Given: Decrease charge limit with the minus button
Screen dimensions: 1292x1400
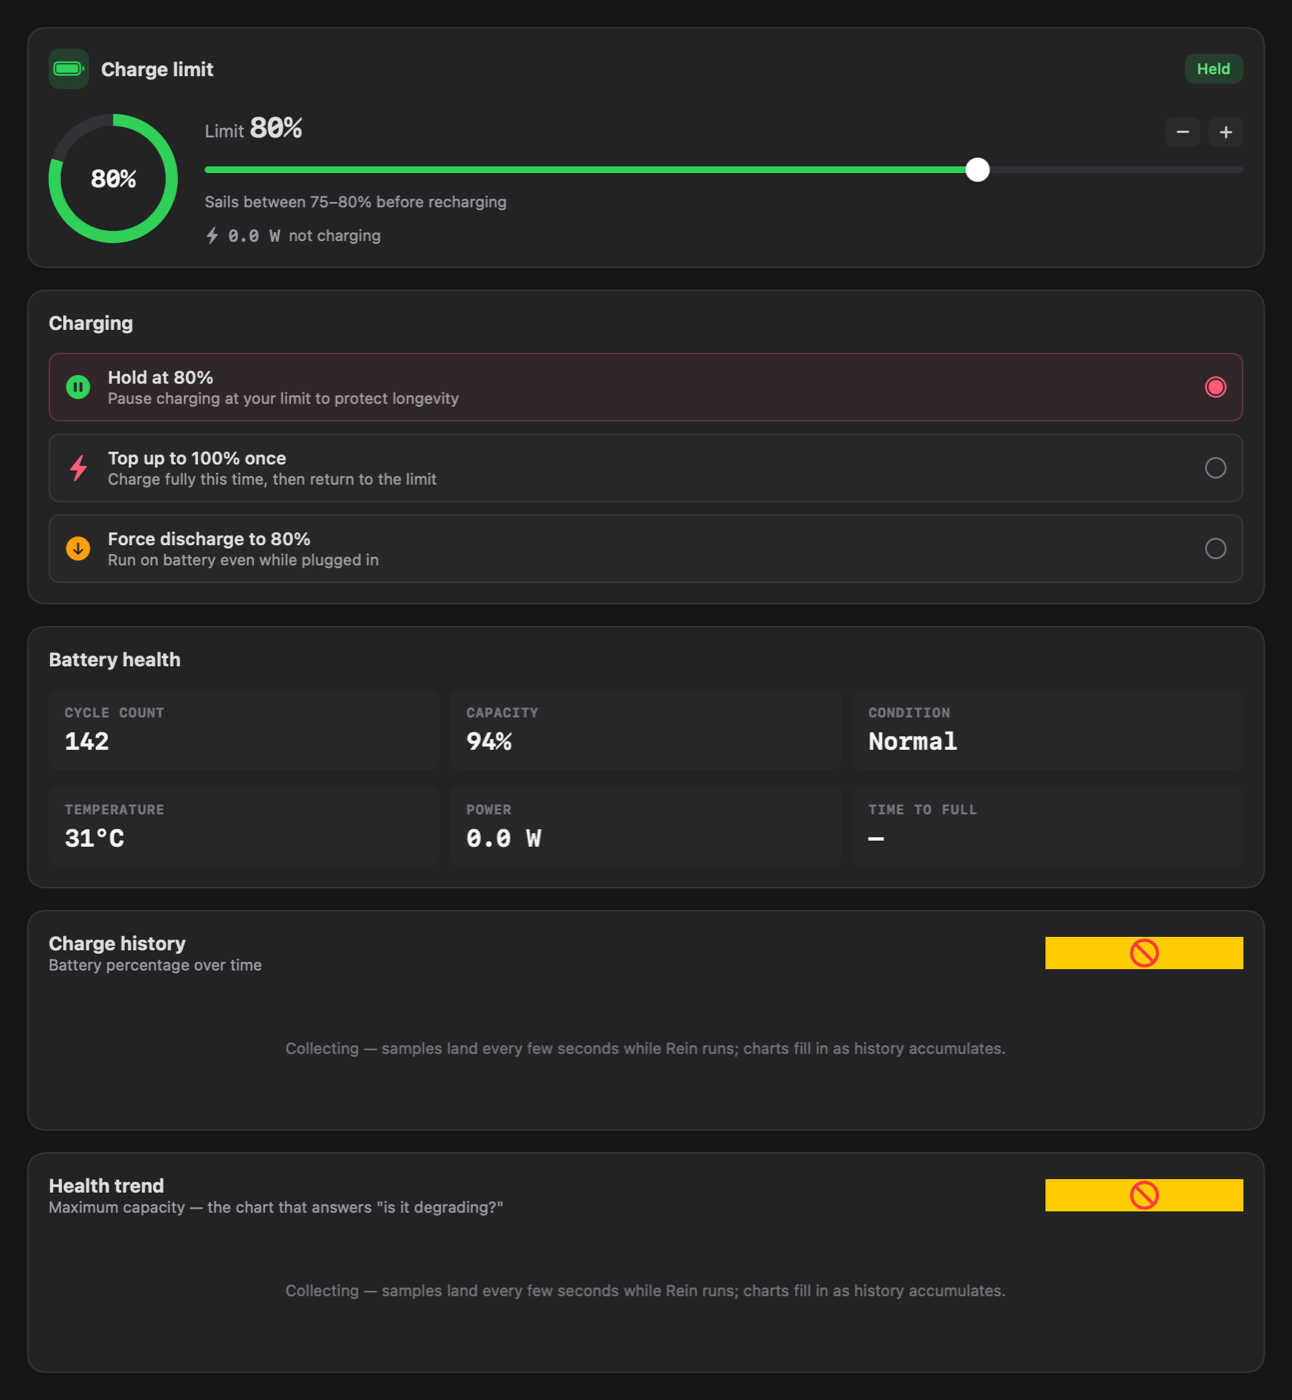Looking at the screenshot, I should tap(1183, 132).
